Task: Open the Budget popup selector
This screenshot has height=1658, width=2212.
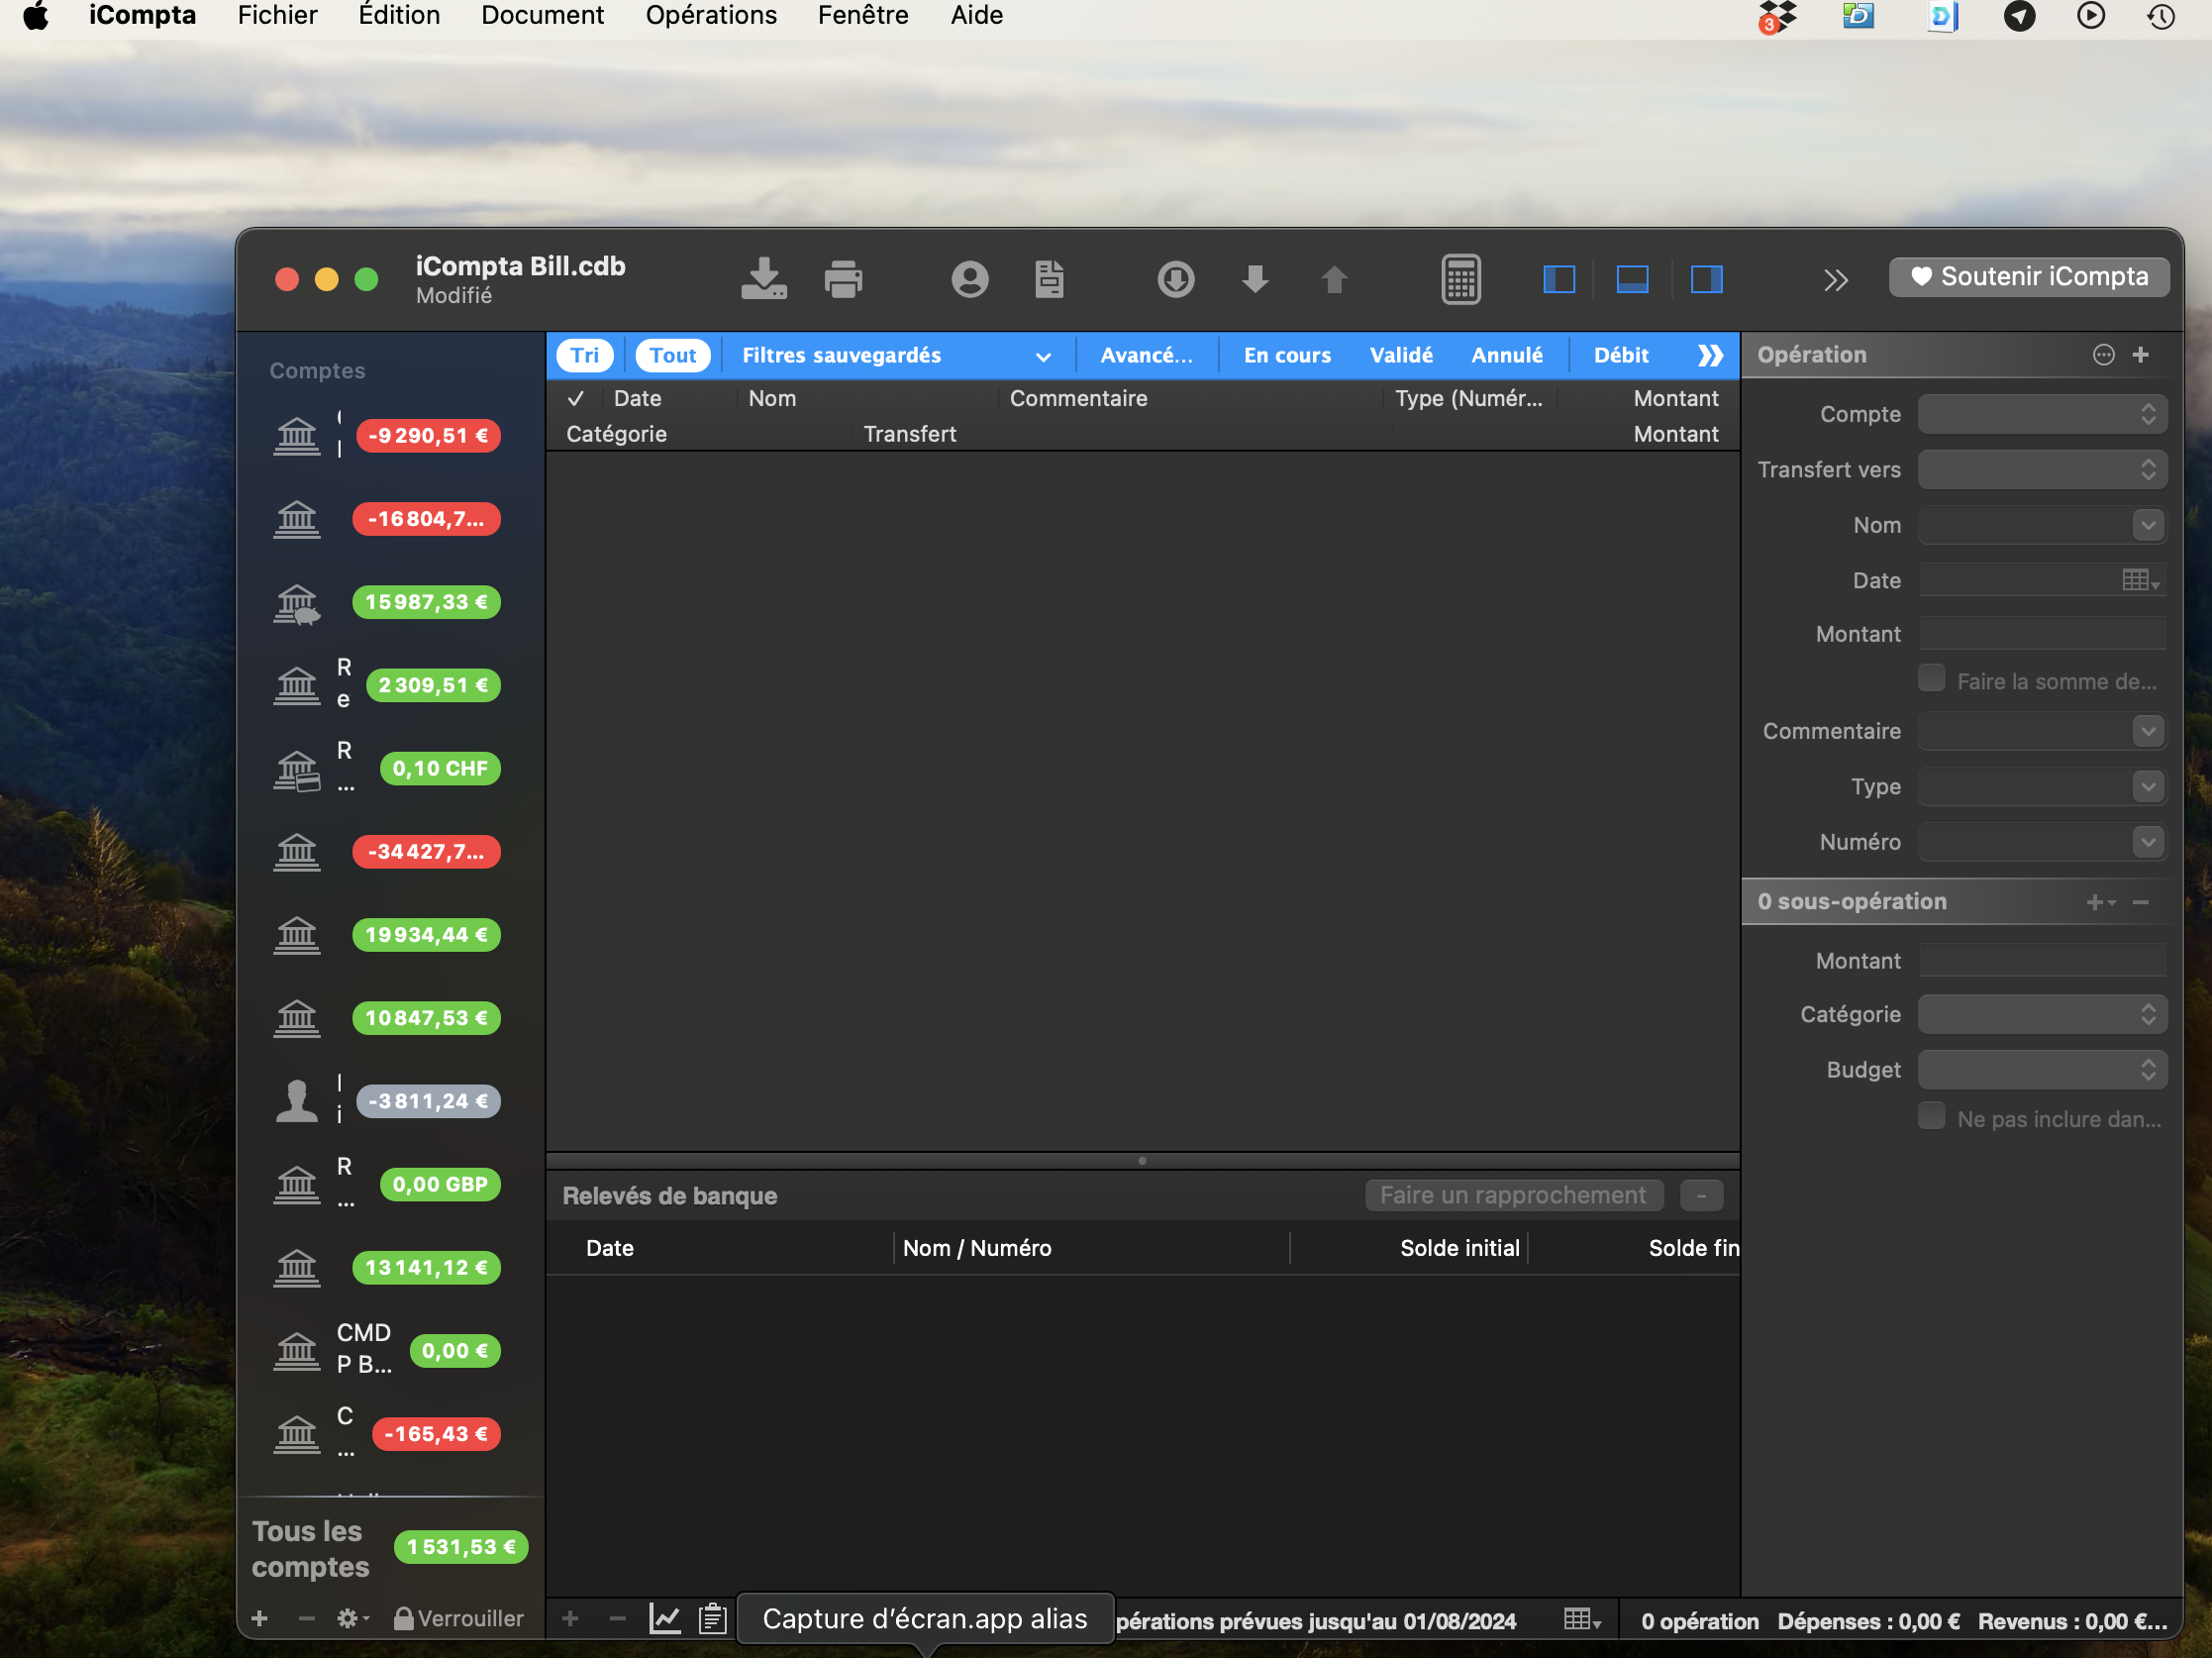Action: click(x=2042, y=1070)
